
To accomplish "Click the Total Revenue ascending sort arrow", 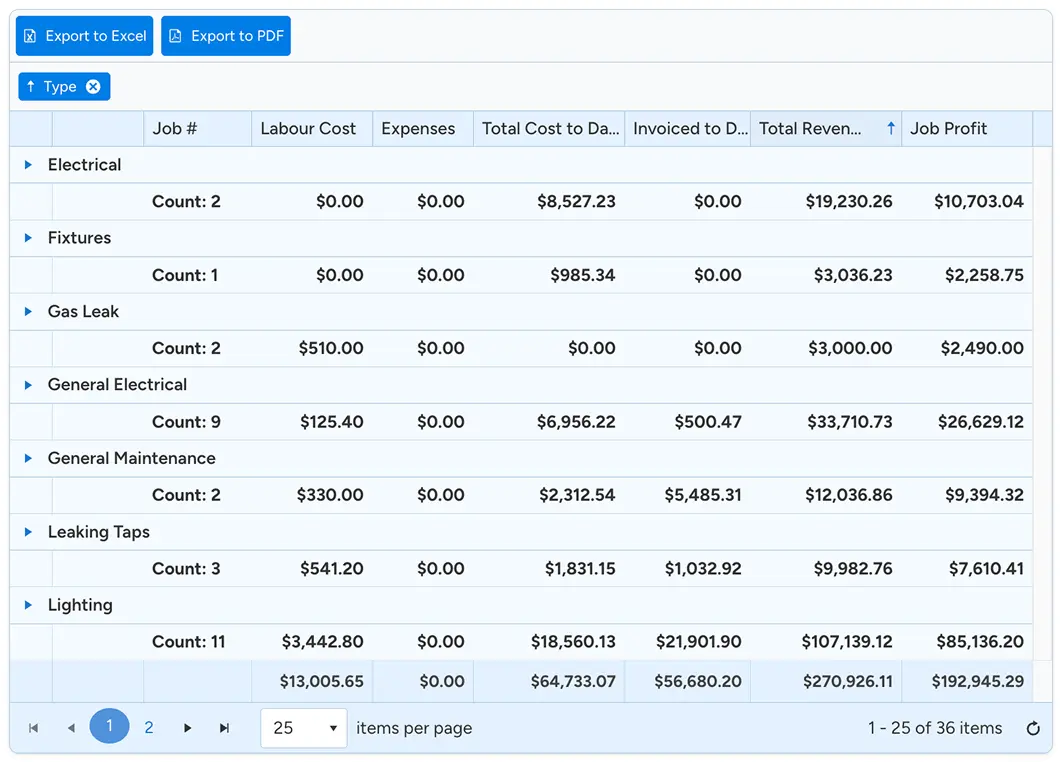I will point(890,128).
